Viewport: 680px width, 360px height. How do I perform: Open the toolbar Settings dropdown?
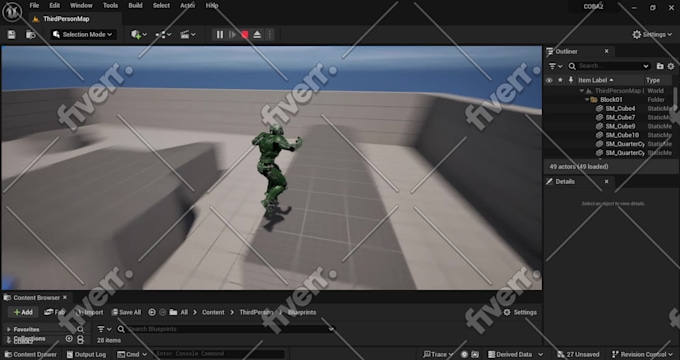[x=652, y=35]
